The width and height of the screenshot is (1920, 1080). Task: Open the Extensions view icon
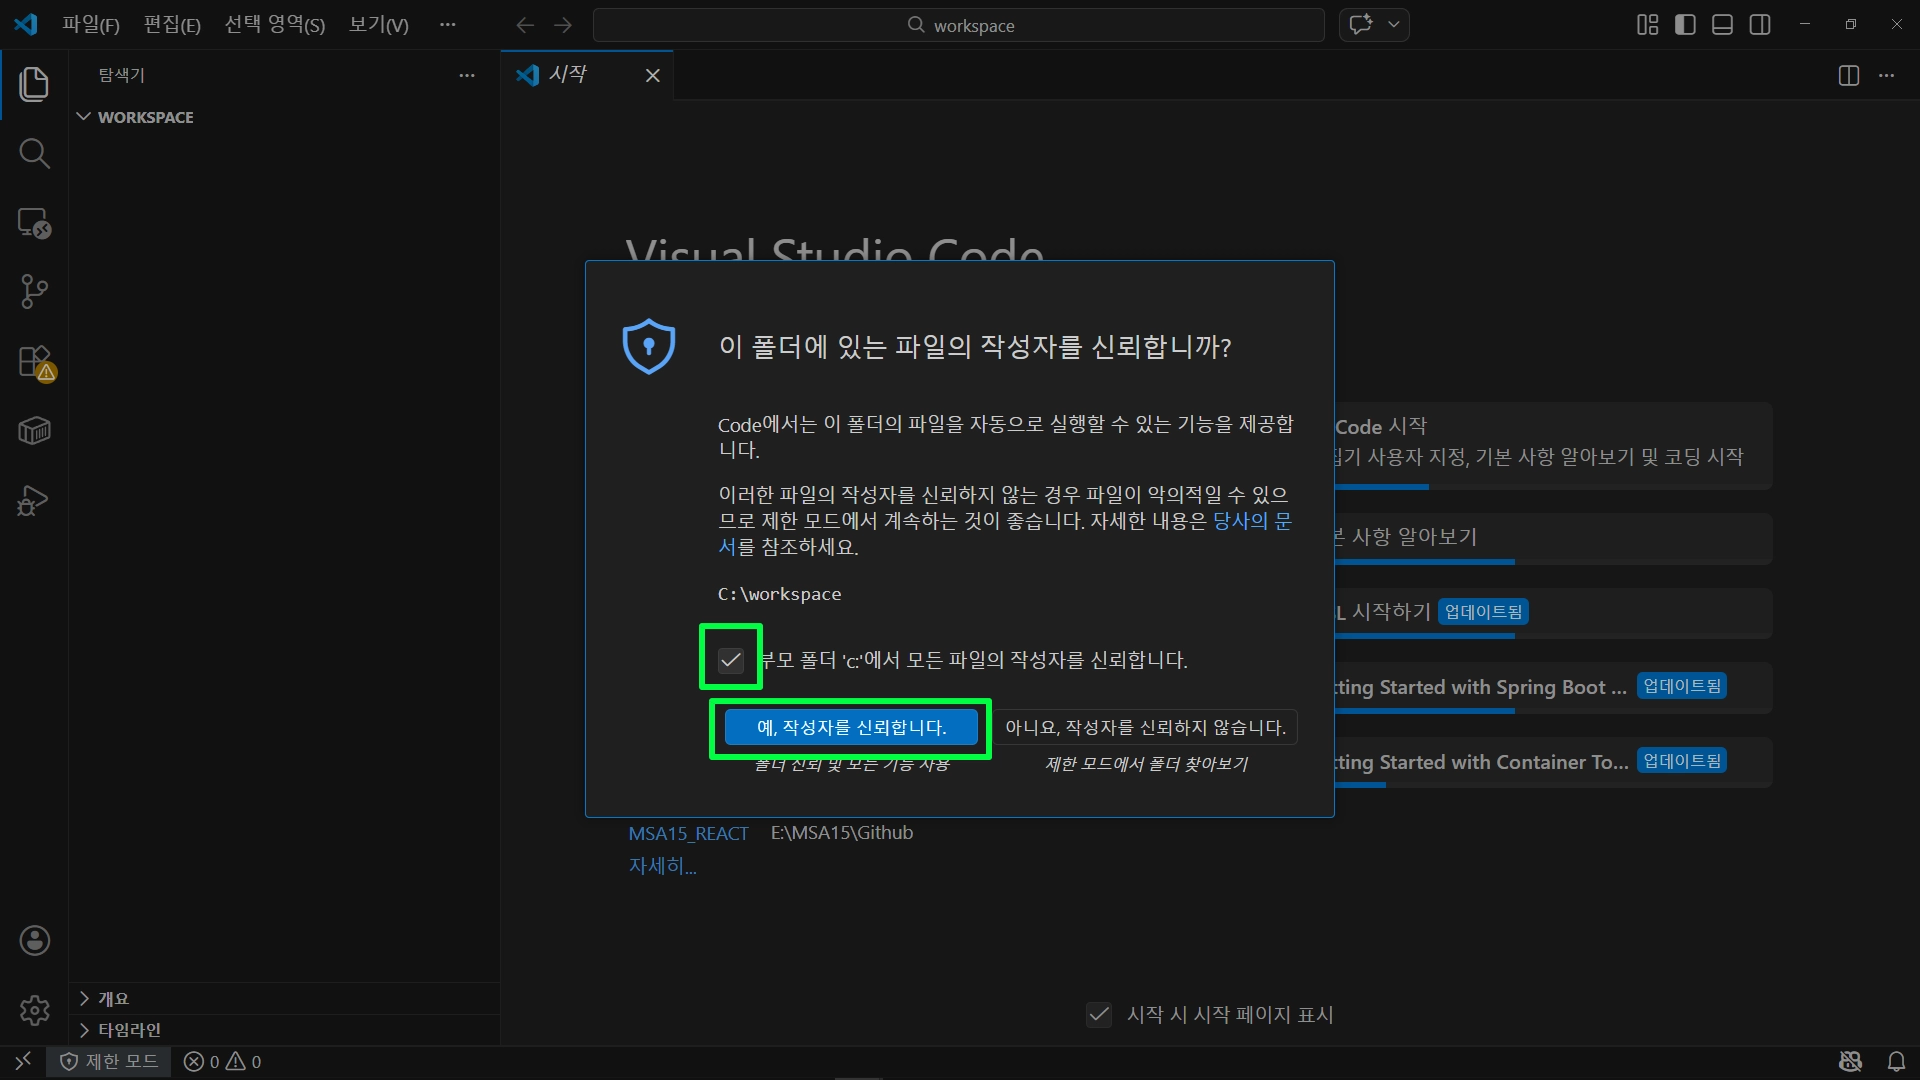34,361
